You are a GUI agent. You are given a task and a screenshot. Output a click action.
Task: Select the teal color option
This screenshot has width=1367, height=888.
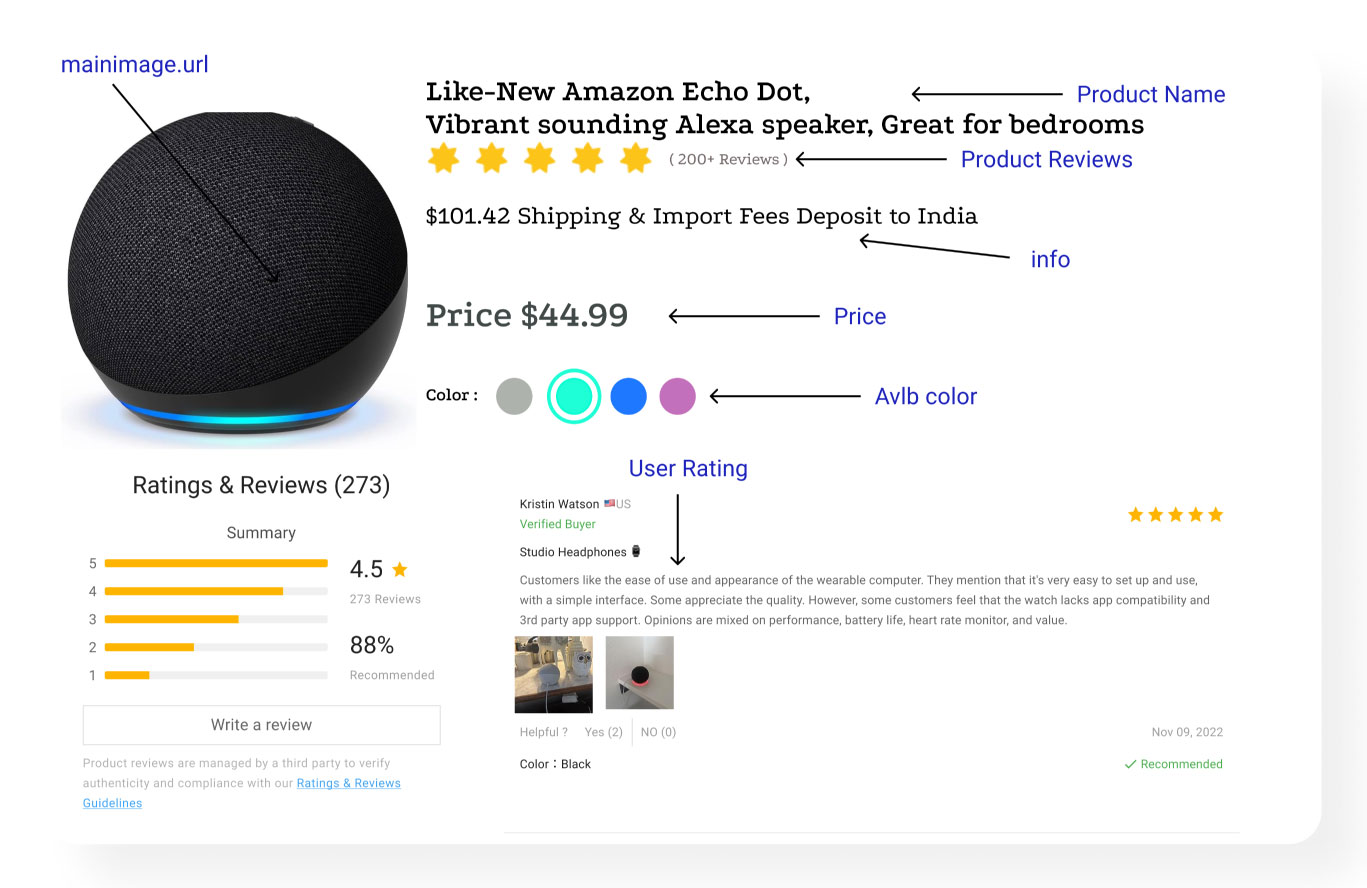point(574,396)
